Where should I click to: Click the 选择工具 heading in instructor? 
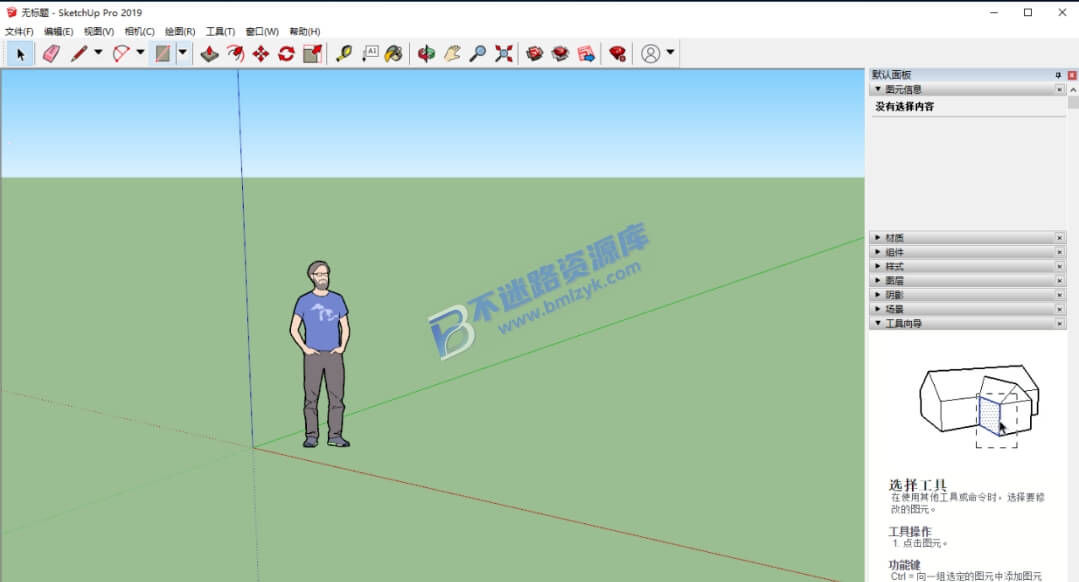(917, 484)
